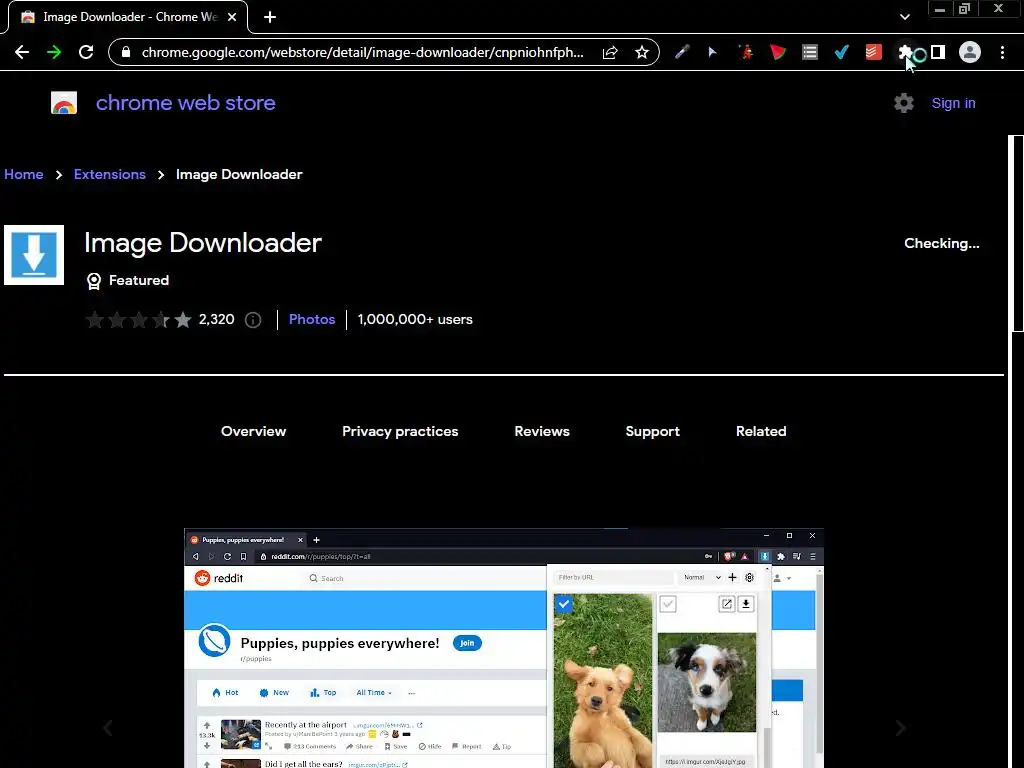Focus the address bar URL
The image size is (1024, 768).
(x=362, y=52)
